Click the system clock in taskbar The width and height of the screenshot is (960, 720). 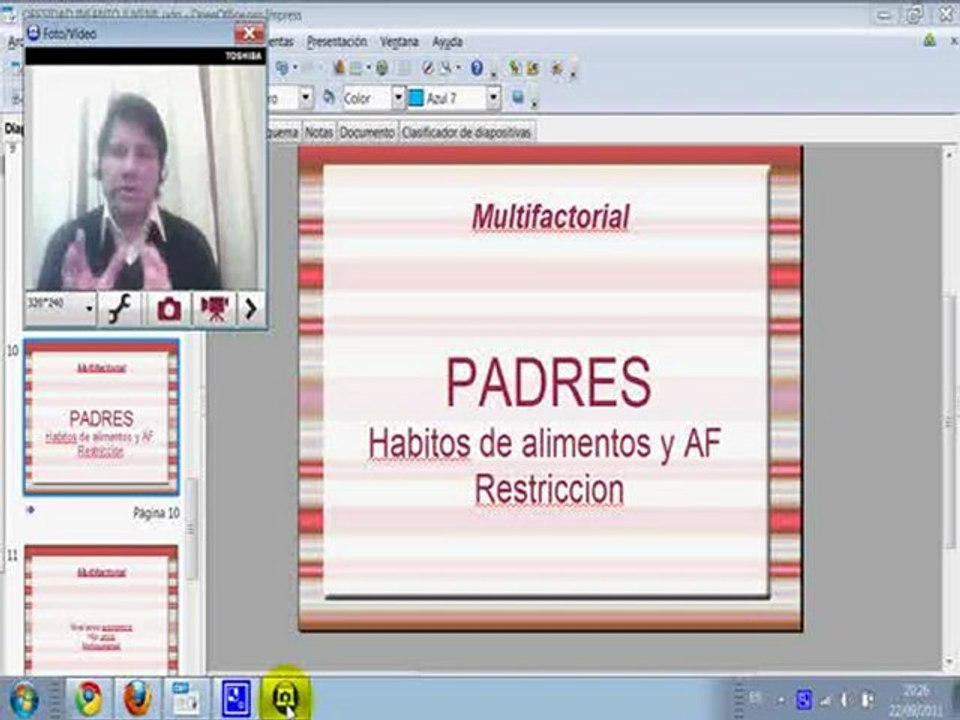pos(916,700)
